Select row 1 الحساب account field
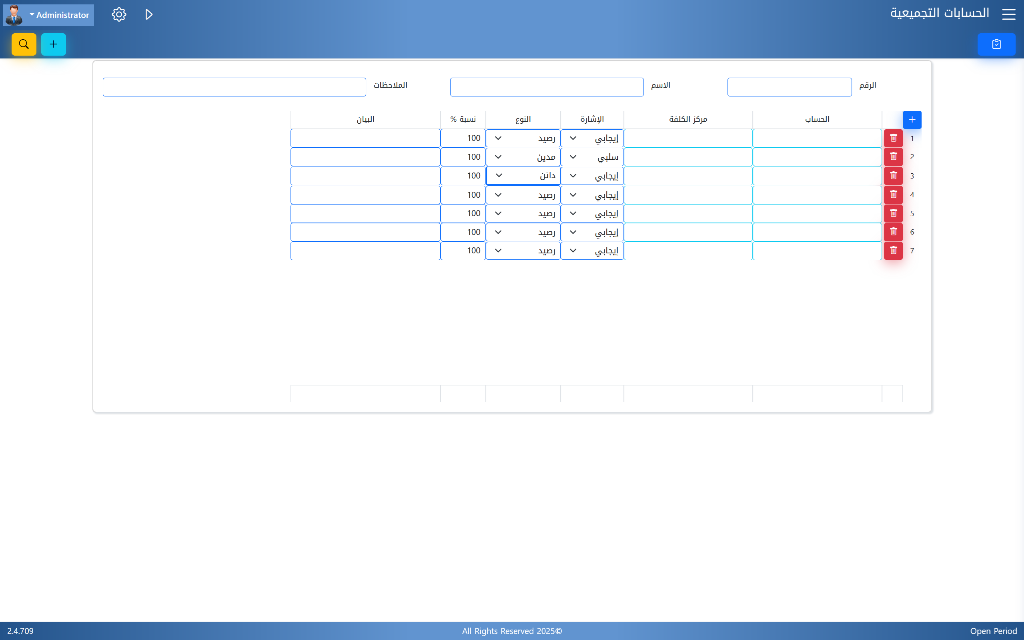Image resolution: width=1024 pixels, height=640 pixels. click(817, 138)
